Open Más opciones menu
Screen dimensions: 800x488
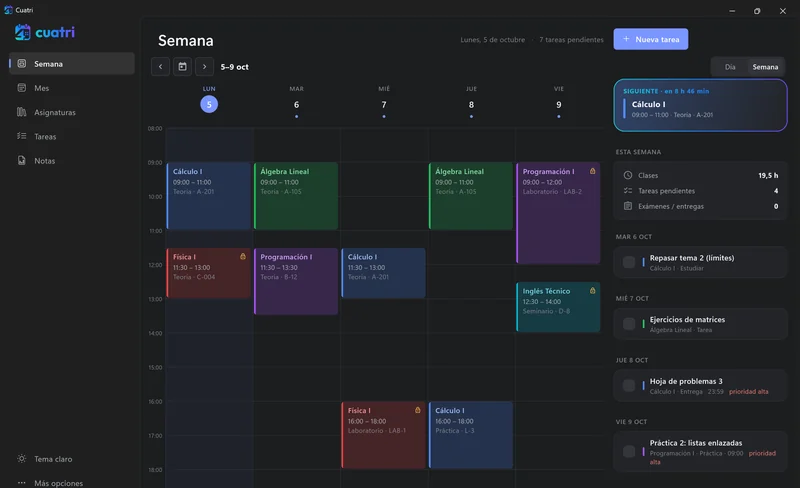pos(71,482)
